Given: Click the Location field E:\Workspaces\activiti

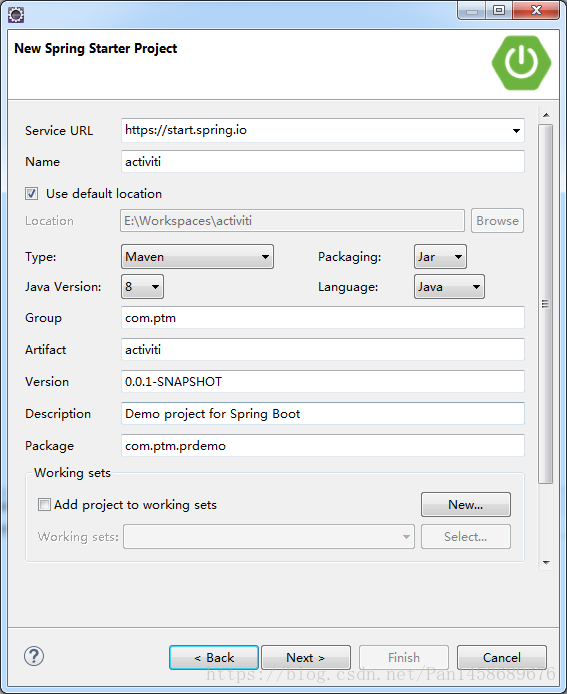Looking at the screenshot, I should [292, 220].
